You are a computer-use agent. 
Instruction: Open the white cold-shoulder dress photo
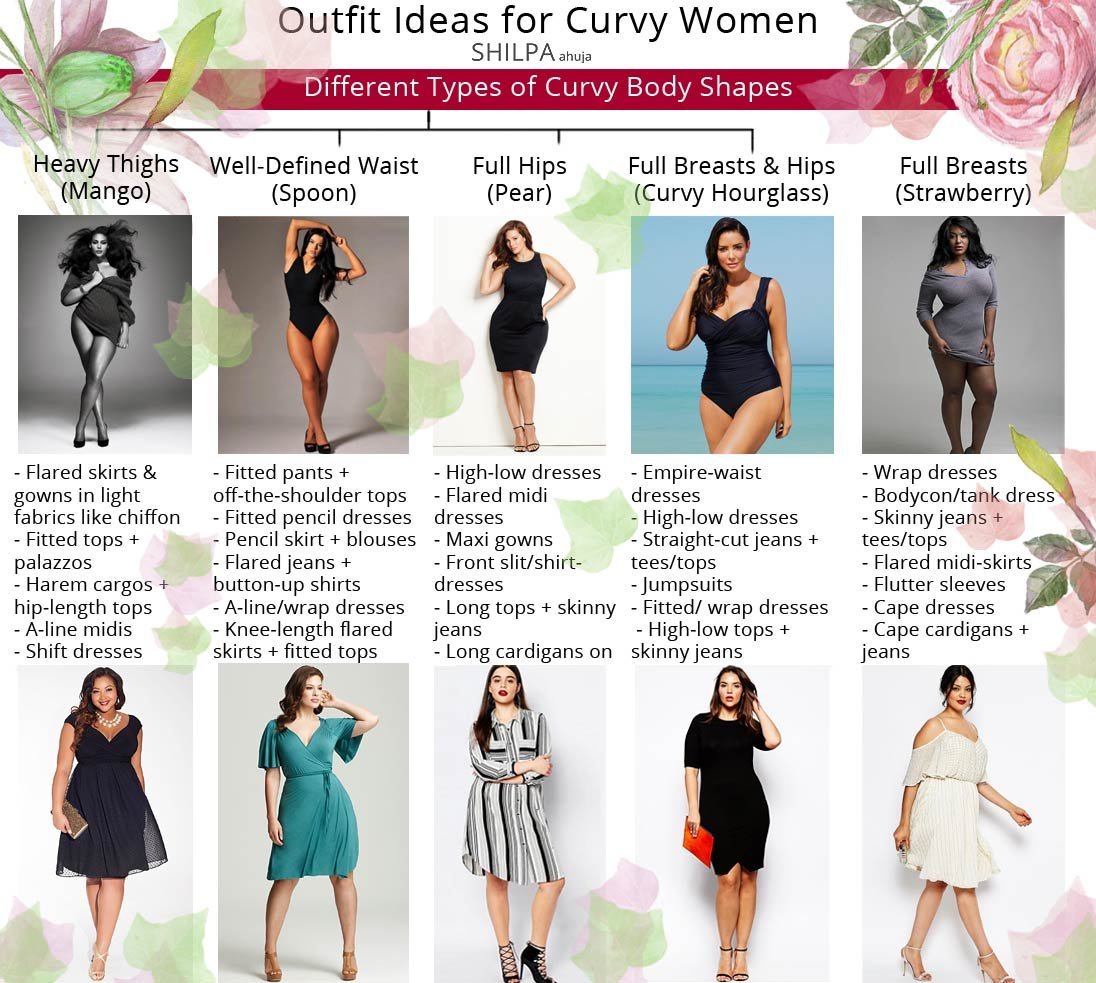point(962,823)
